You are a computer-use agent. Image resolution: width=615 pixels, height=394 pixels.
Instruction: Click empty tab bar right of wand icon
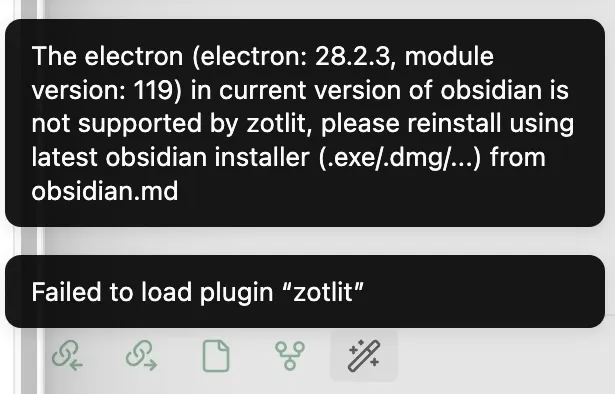tap(502, 356)
